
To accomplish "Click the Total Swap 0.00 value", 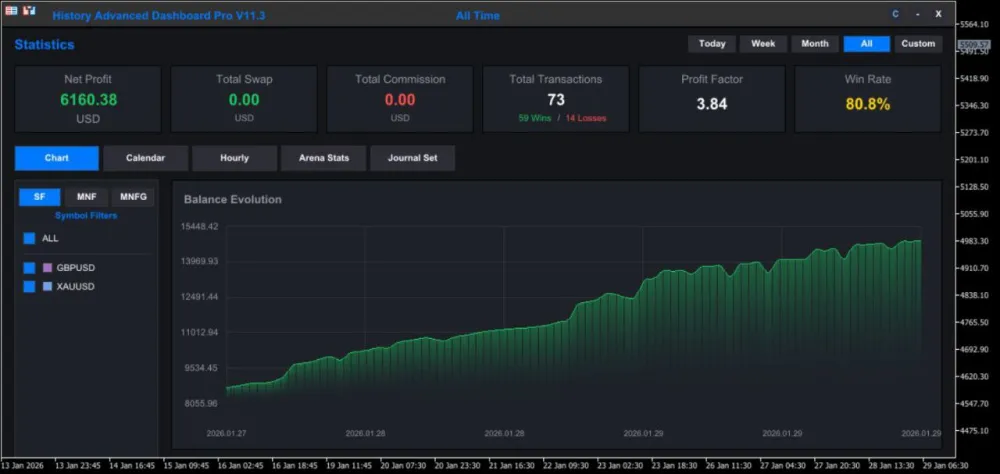I will [244, 100].
